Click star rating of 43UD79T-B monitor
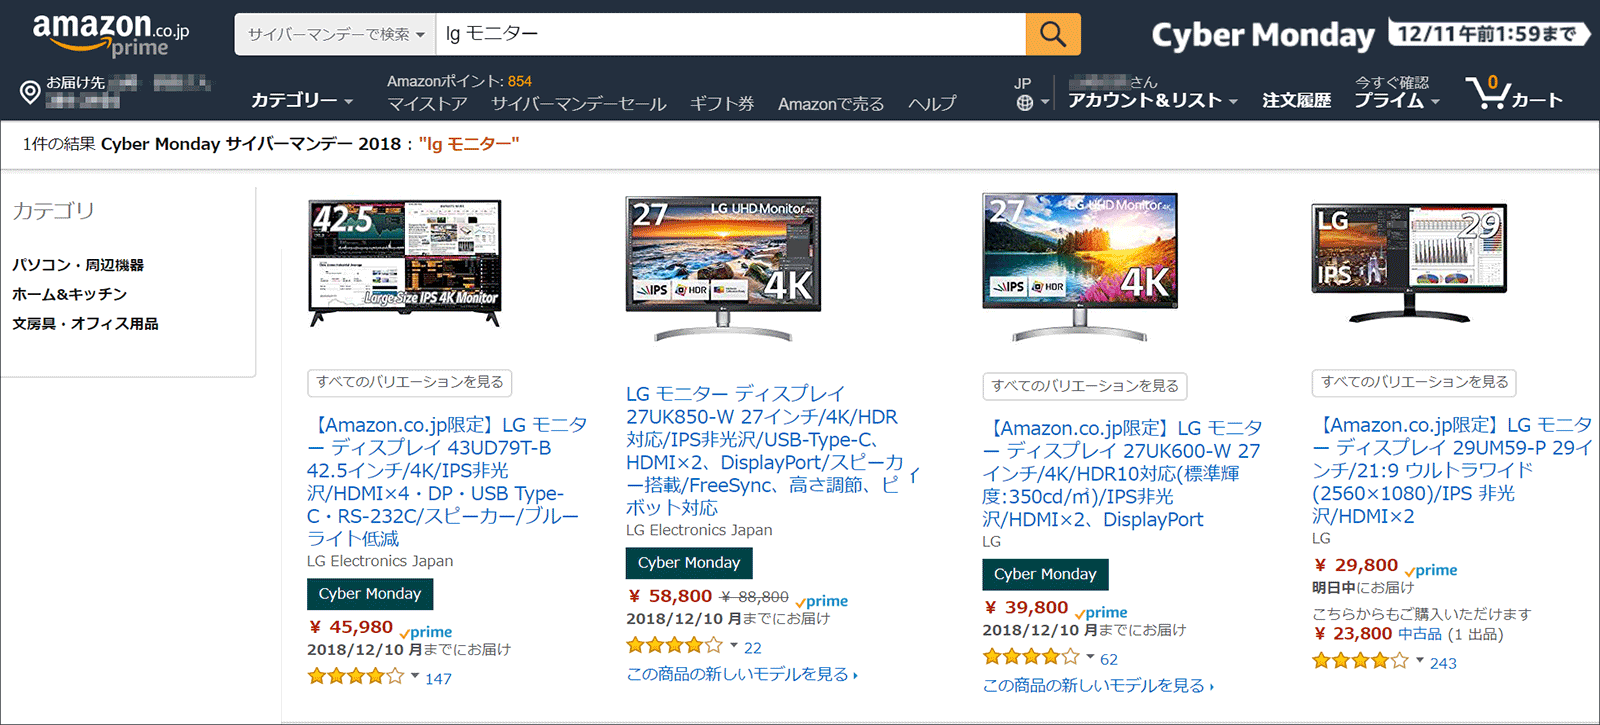1600x725 pixels. tap(356, 677)
